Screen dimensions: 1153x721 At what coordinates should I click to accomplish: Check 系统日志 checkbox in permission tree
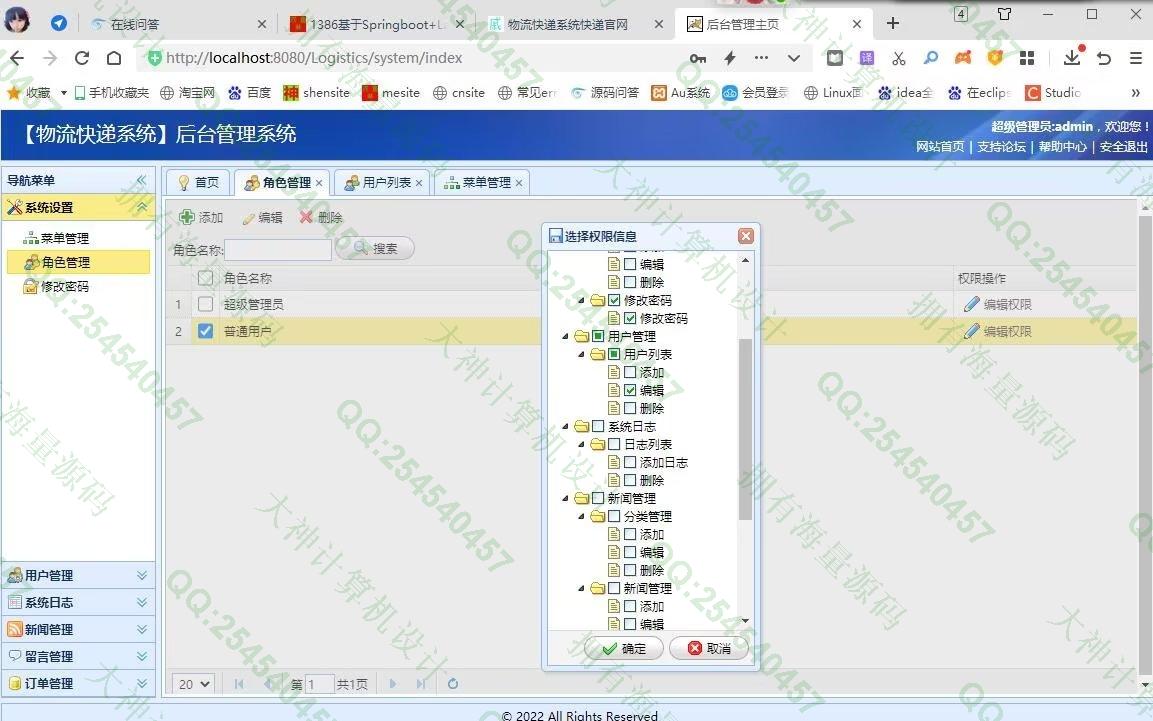tap(599, 426)
